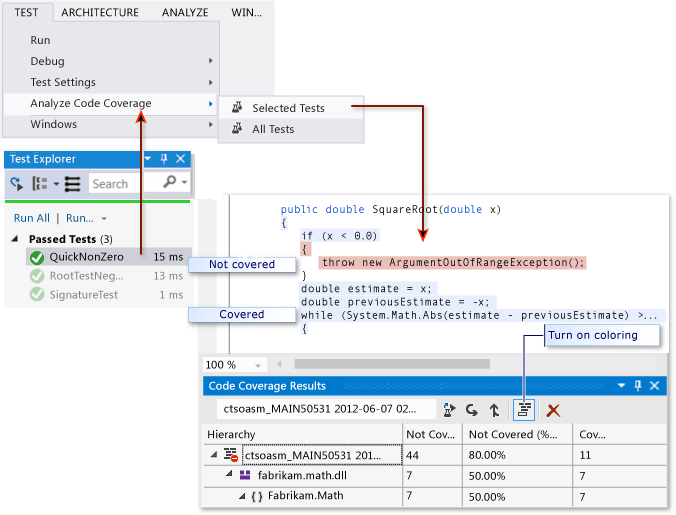The height and width of the screenshot is (515, 676).
Task: Choose Selected Tests from the submenu
Action: 288,108
